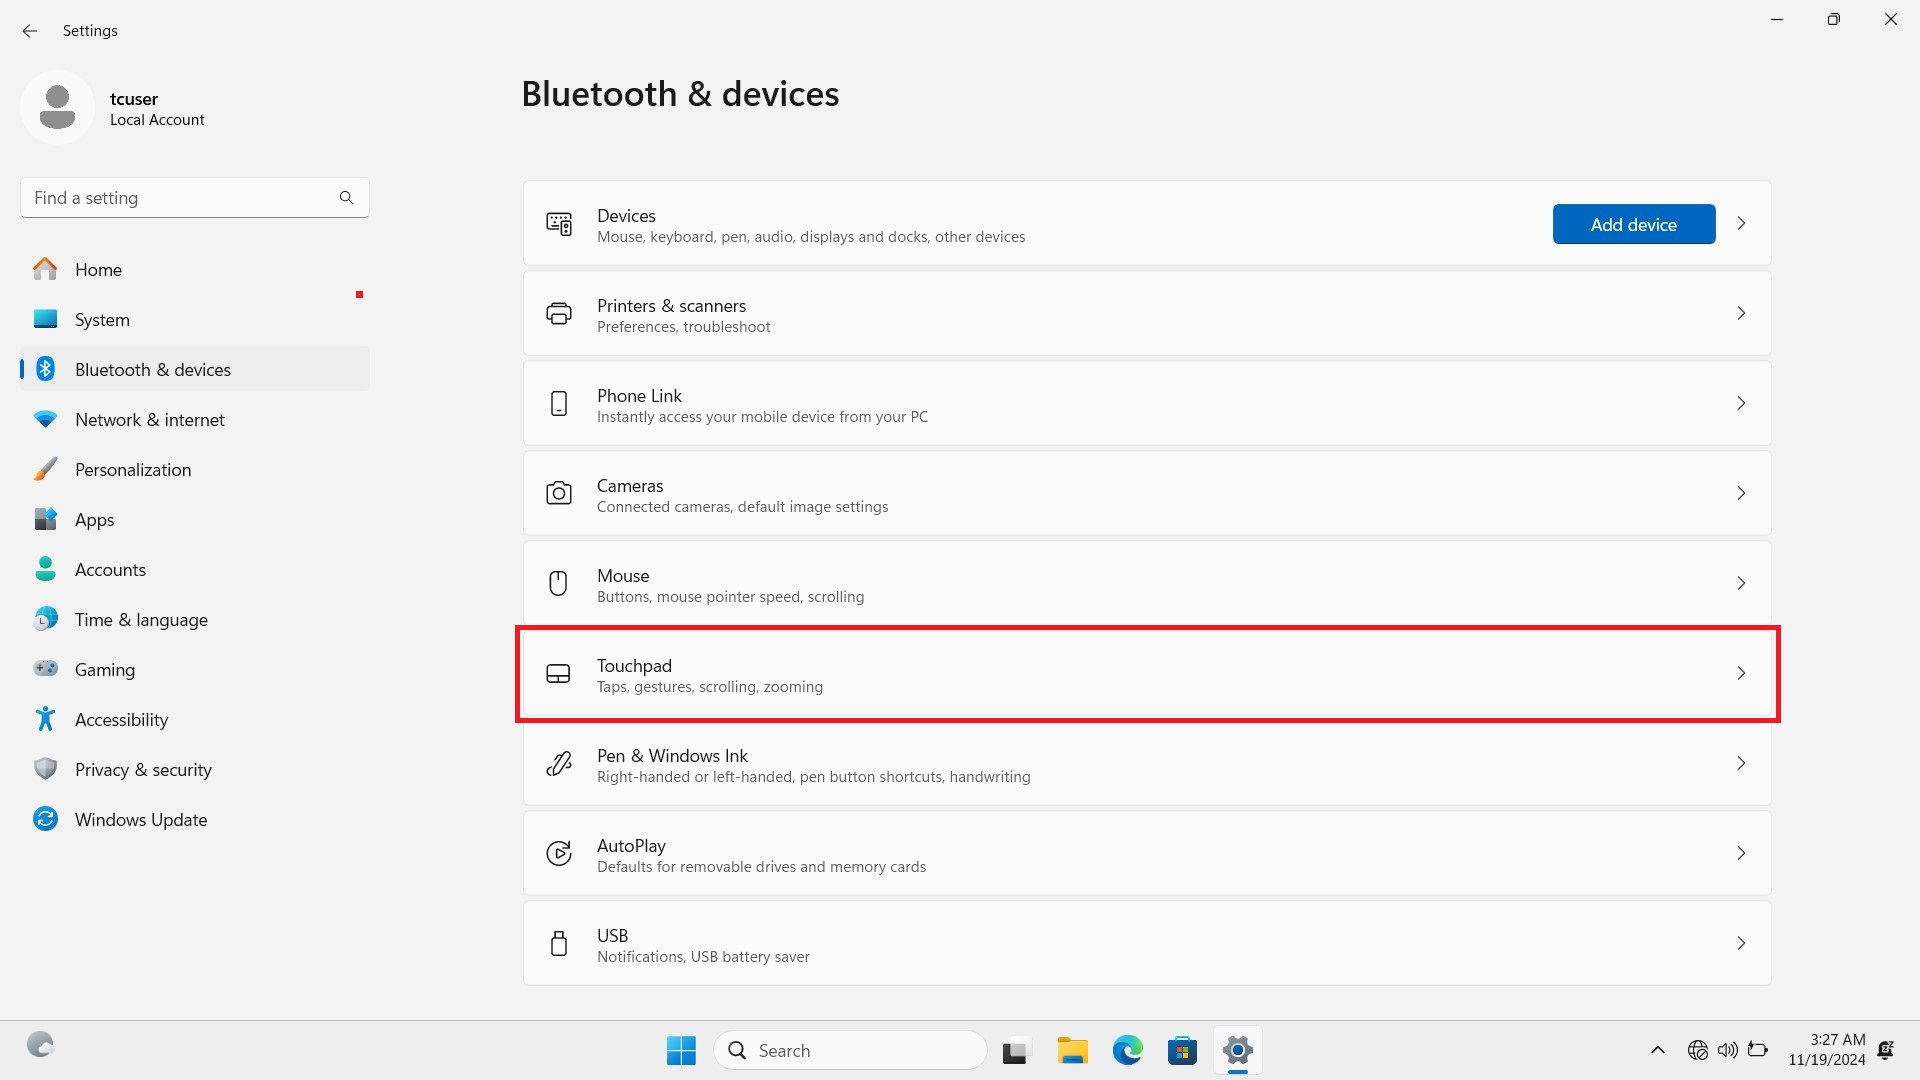Select the Network & internet globe icon
Viewport: 1920px width, 1080px height.
(x=45, y=419)
